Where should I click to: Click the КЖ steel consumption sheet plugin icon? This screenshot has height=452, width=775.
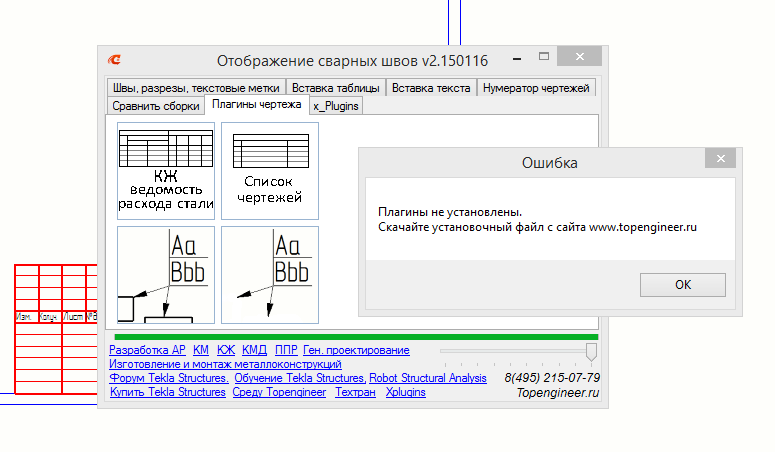[166, 170]
